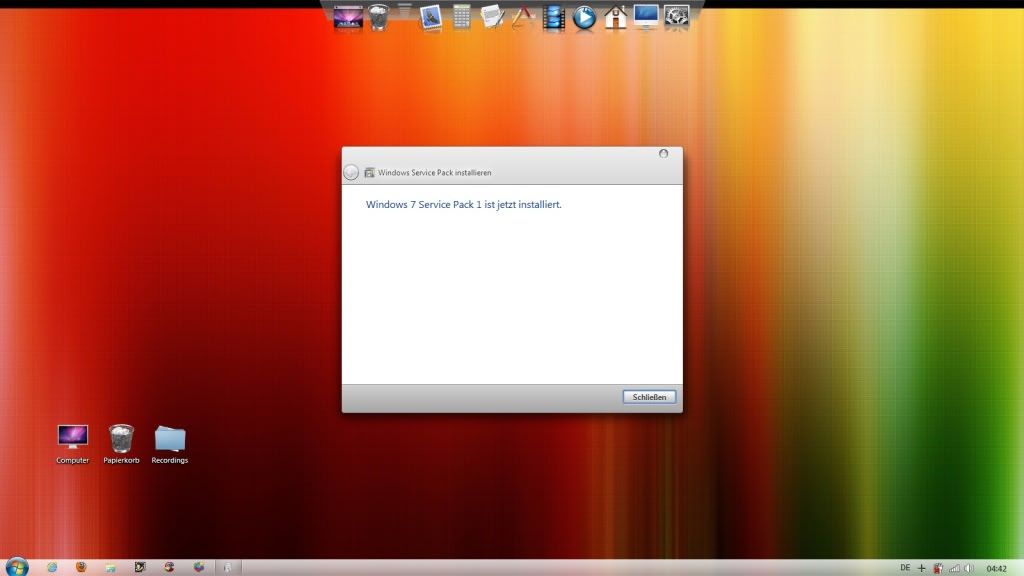Click the installer icon next to the dialog title

coord(369,172)
